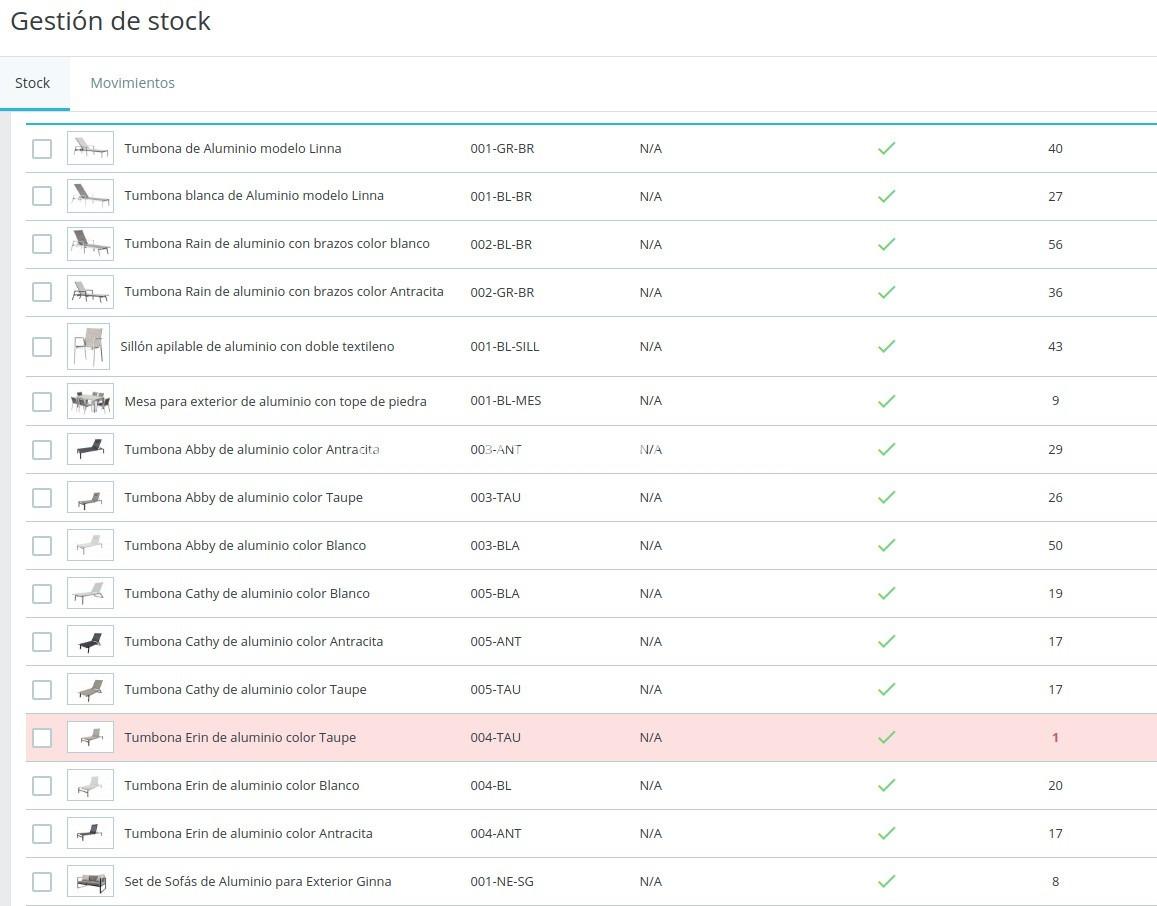The image size is (1157, 906).
Task: Open the Stock tab
Action: pyautogui.click(x=32, y=83)
